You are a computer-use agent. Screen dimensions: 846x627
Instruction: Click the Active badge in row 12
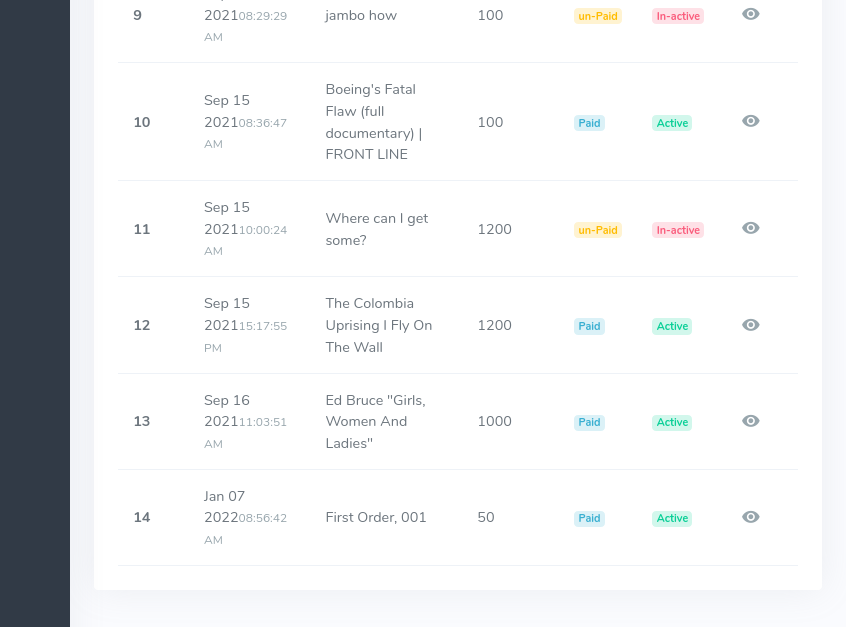[x=672, y=326]
